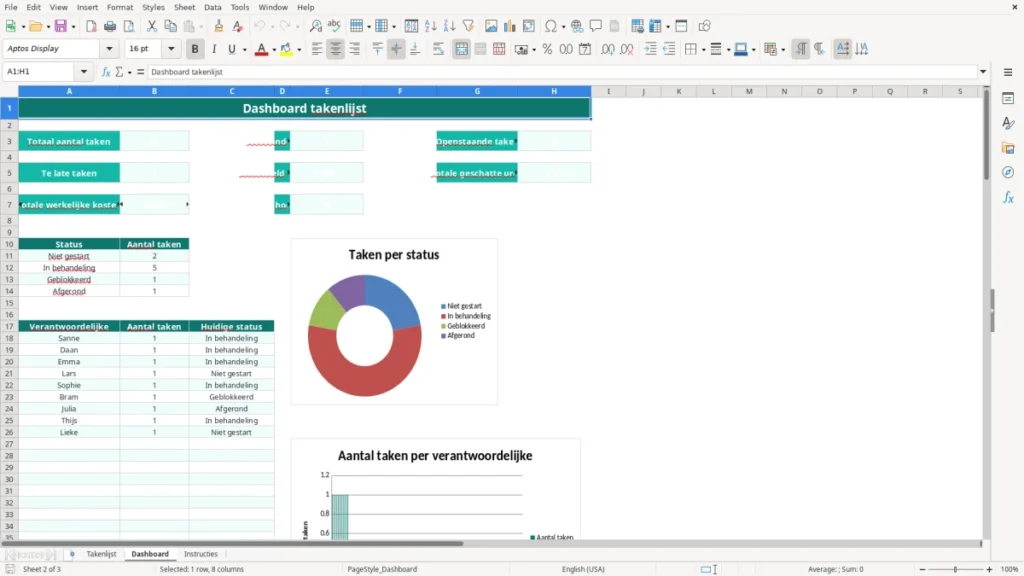Toggle Merge and Center cells
1024x576 pixels.
(461, 49)
